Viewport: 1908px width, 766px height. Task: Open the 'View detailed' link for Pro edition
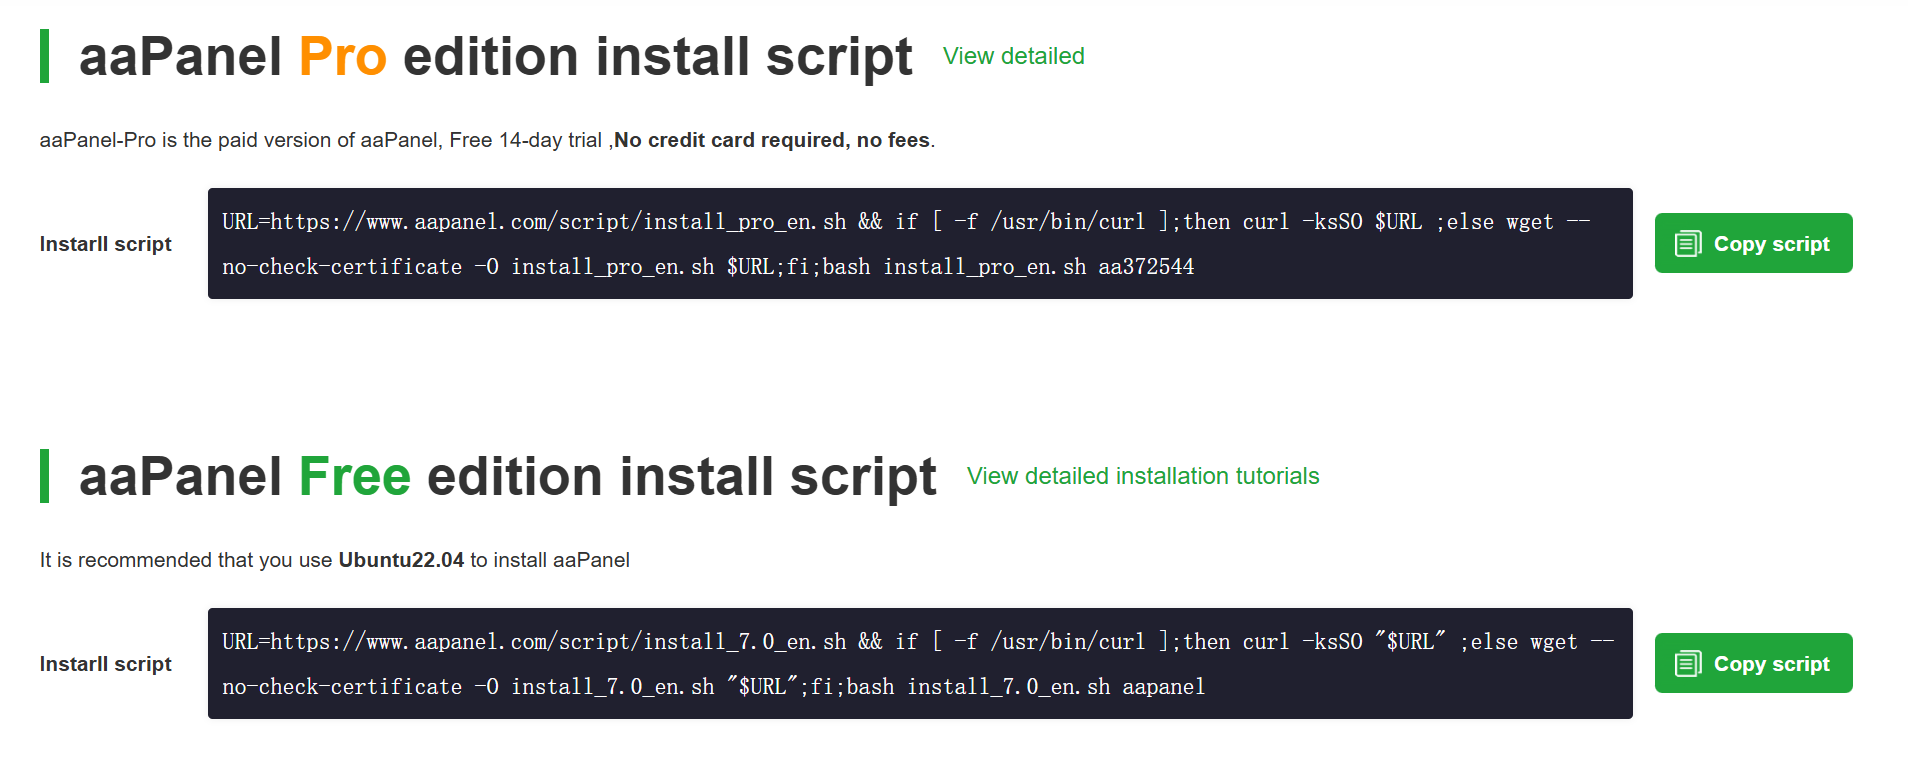pyautogui.click(x=1013, y=57)
